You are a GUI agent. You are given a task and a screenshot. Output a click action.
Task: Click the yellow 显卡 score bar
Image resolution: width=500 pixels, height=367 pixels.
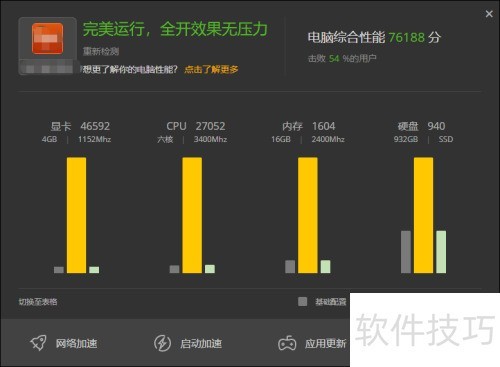76,215
